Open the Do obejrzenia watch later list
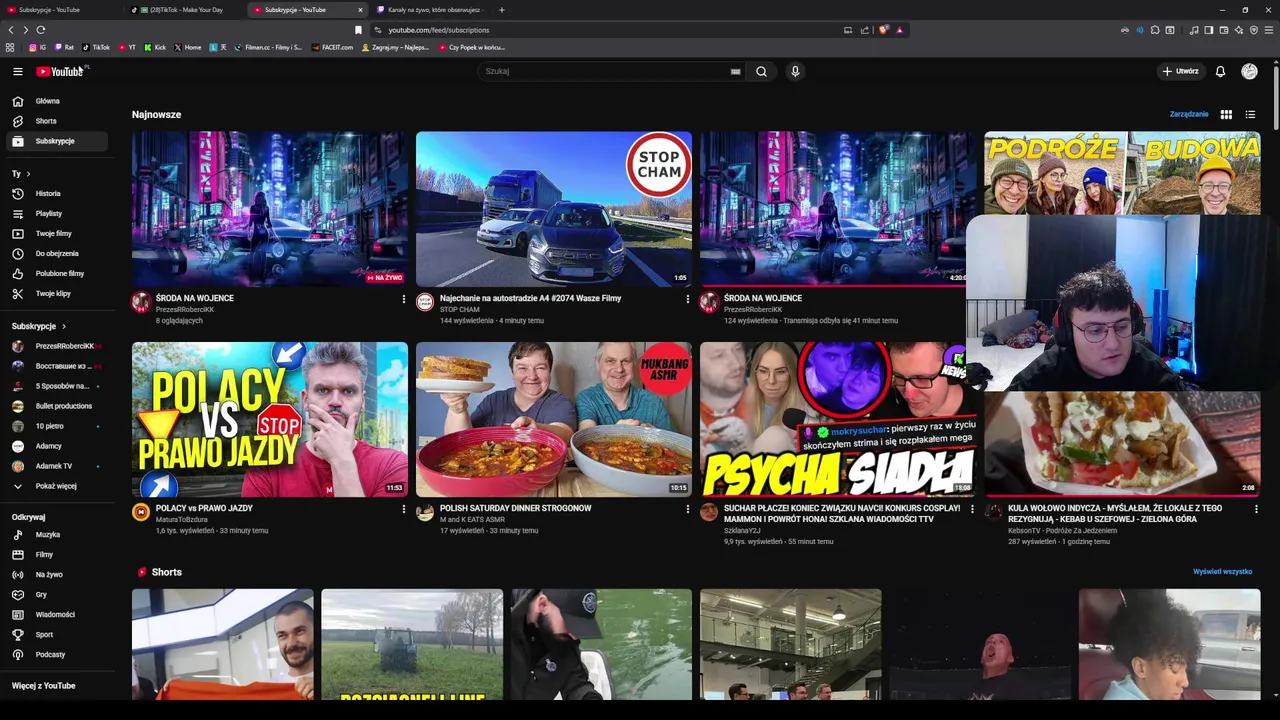This screenshot has width=1280, height=720. point(55,253)
